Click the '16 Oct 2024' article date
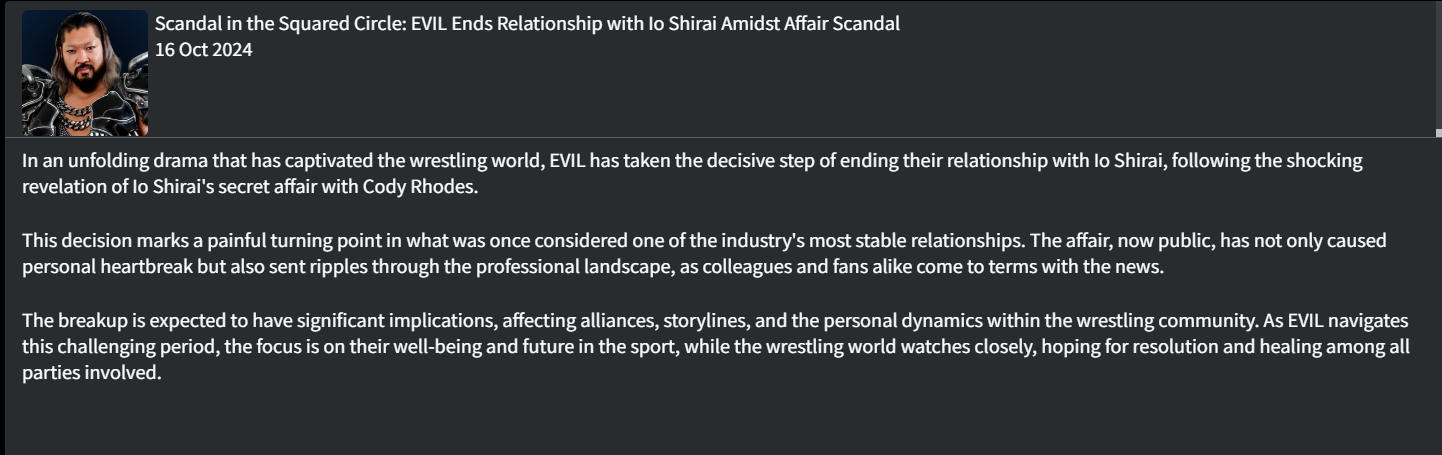The height and width of the screenshot is (455, 1442). [x=203, y=50]
